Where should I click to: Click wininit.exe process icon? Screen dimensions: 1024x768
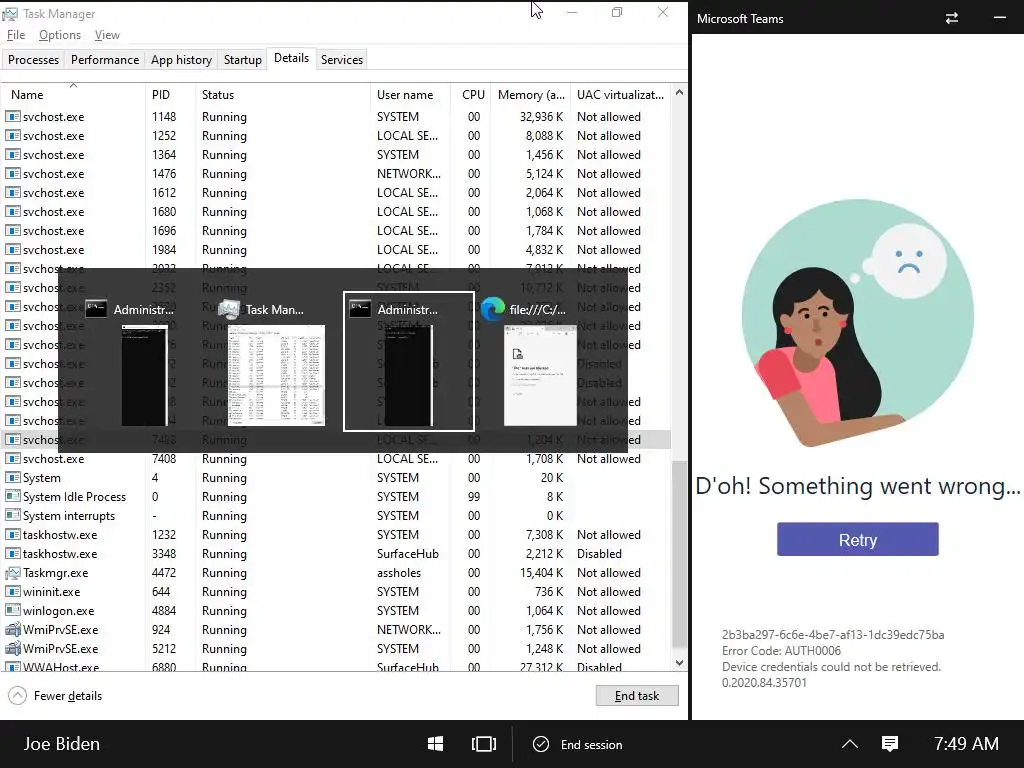pyautogui.click(x=12, y=592)
